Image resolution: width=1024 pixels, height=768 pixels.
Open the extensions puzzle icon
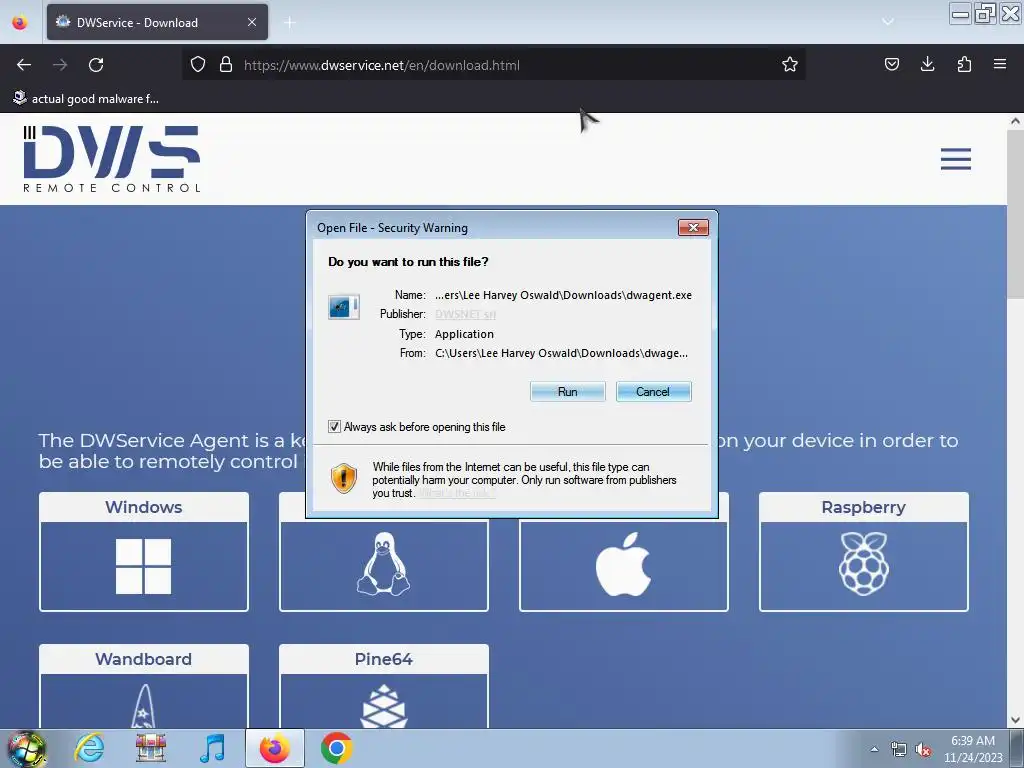point(964,64)
